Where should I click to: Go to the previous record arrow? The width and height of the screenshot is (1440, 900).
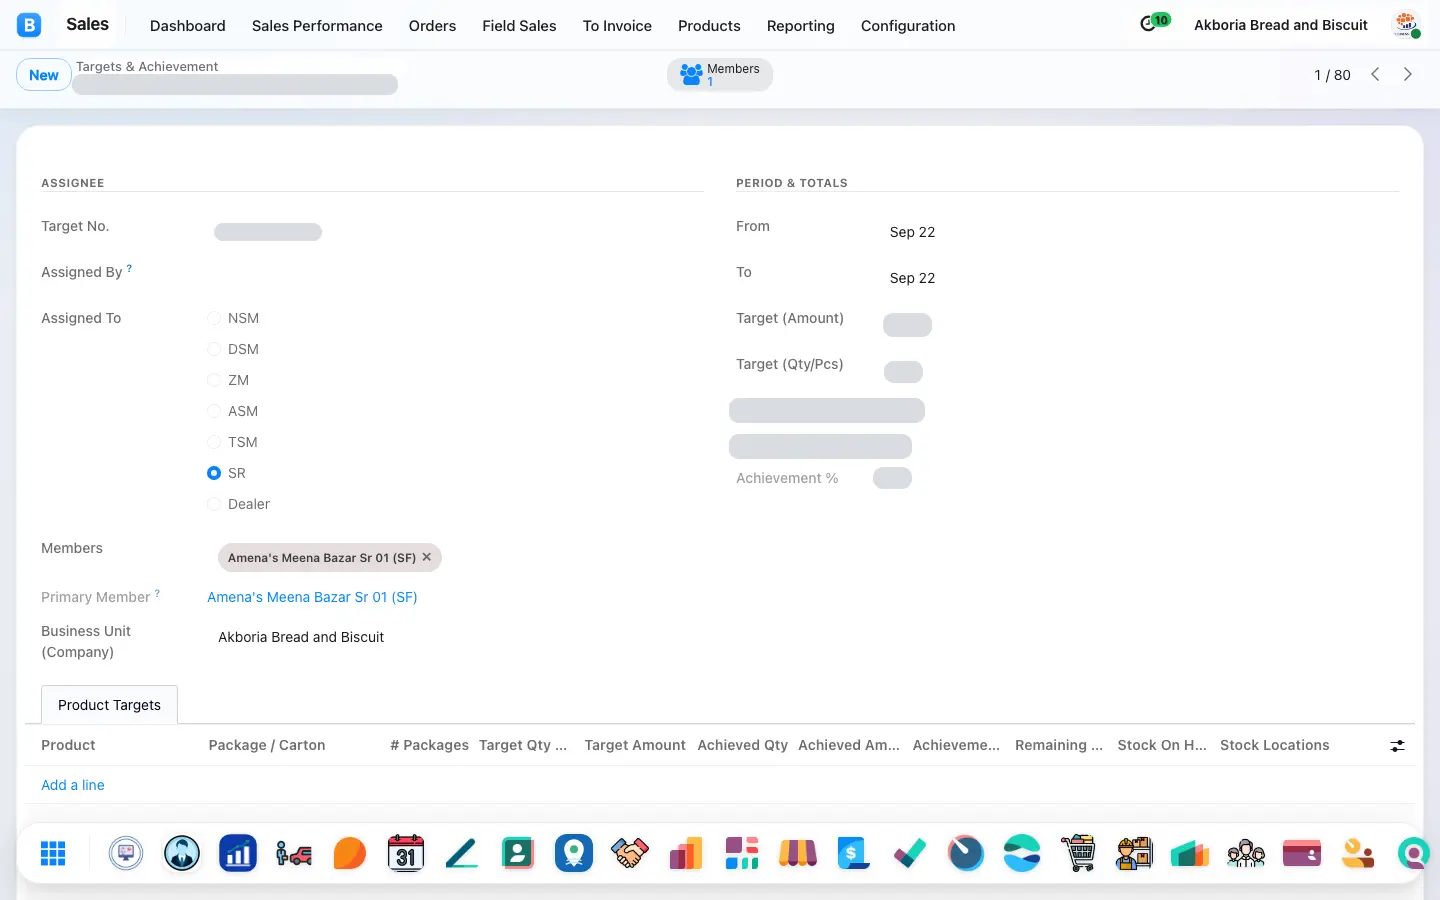[x=1375, y=74]
